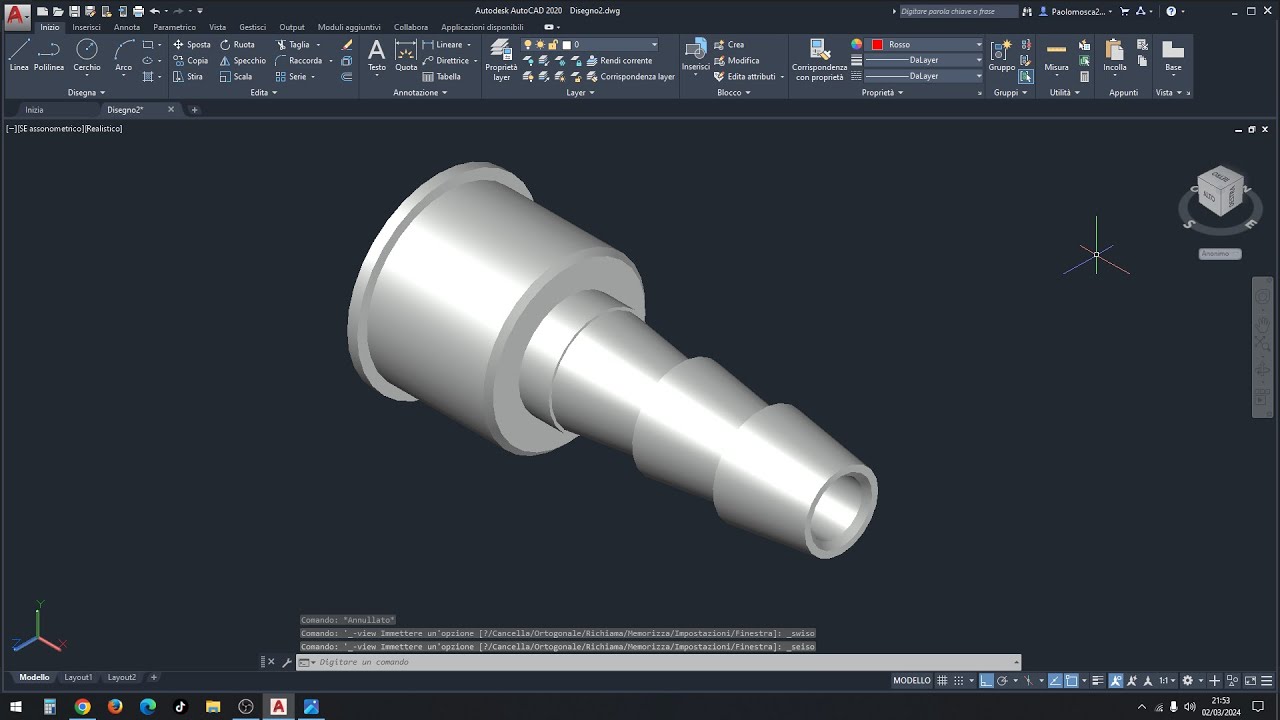
Task: Toggle snap mode in status bar
Action: coord(959,680)
